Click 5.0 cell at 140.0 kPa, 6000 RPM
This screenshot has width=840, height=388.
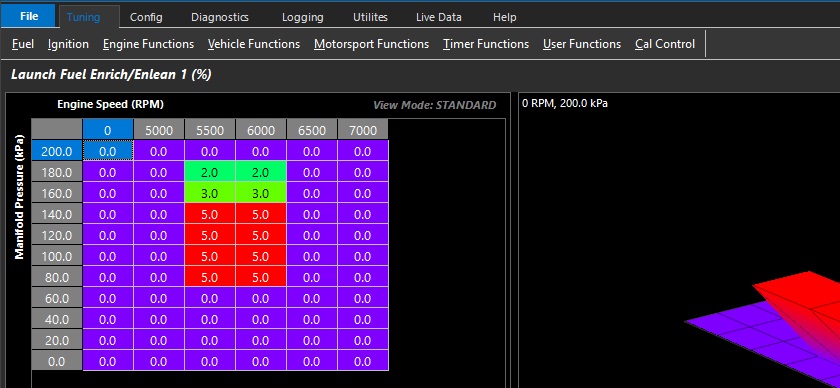tap(260, 214)
